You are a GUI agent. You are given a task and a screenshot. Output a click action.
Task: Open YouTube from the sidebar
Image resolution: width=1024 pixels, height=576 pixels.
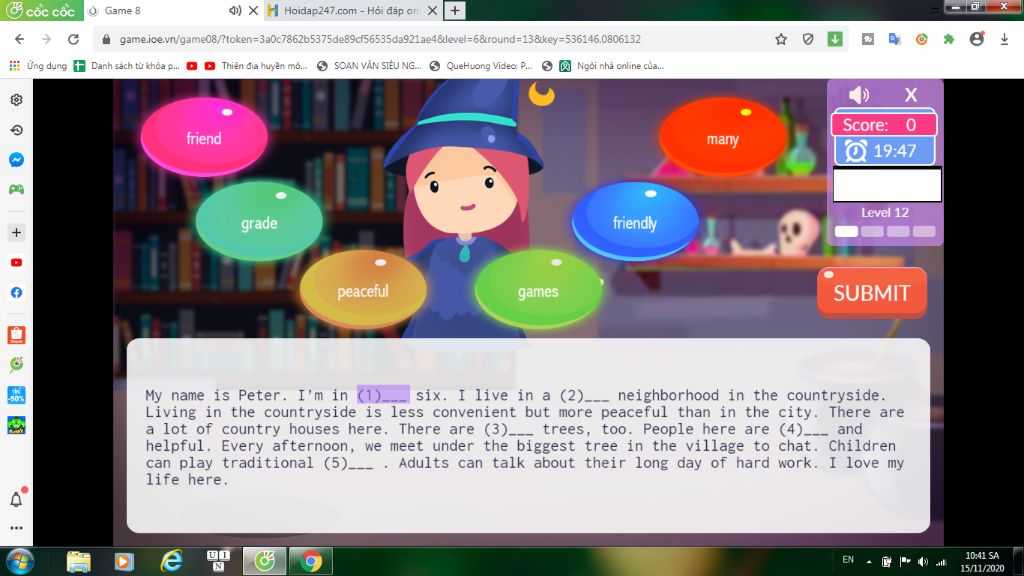pyautogui.click(x=16, y=263)
